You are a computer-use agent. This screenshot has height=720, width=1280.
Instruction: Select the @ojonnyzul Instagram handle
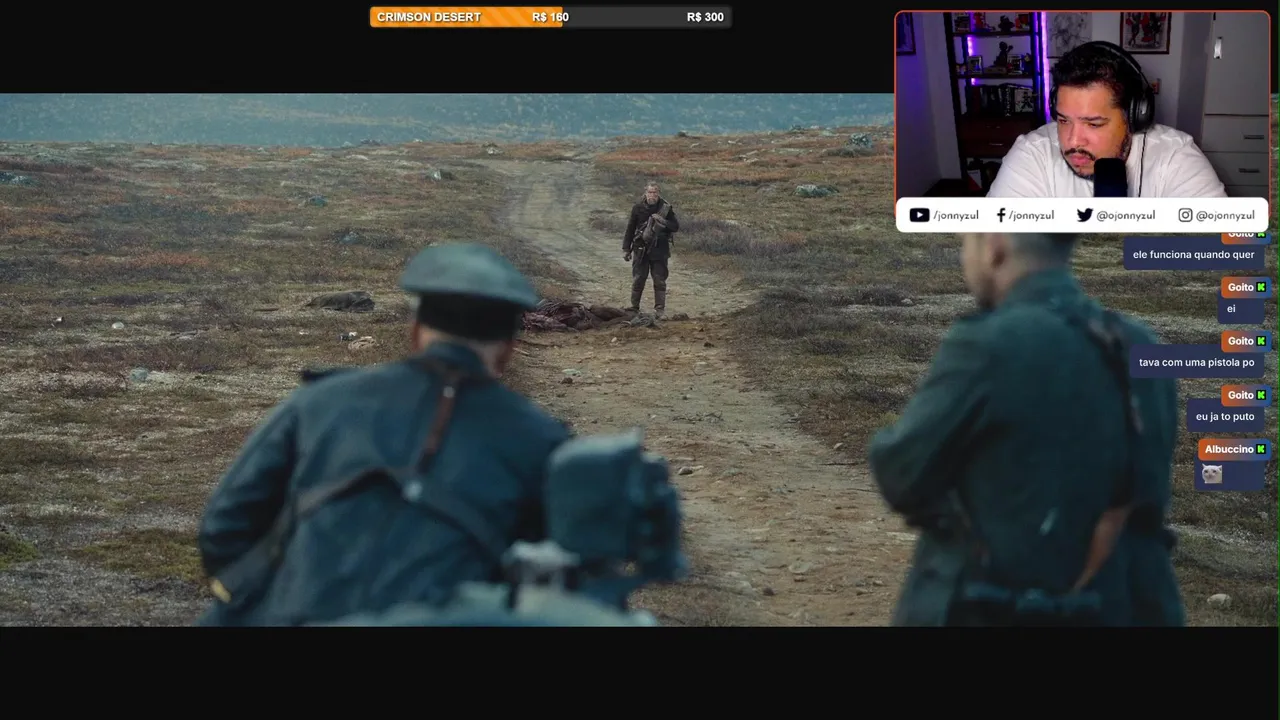tap(1225, 215)
